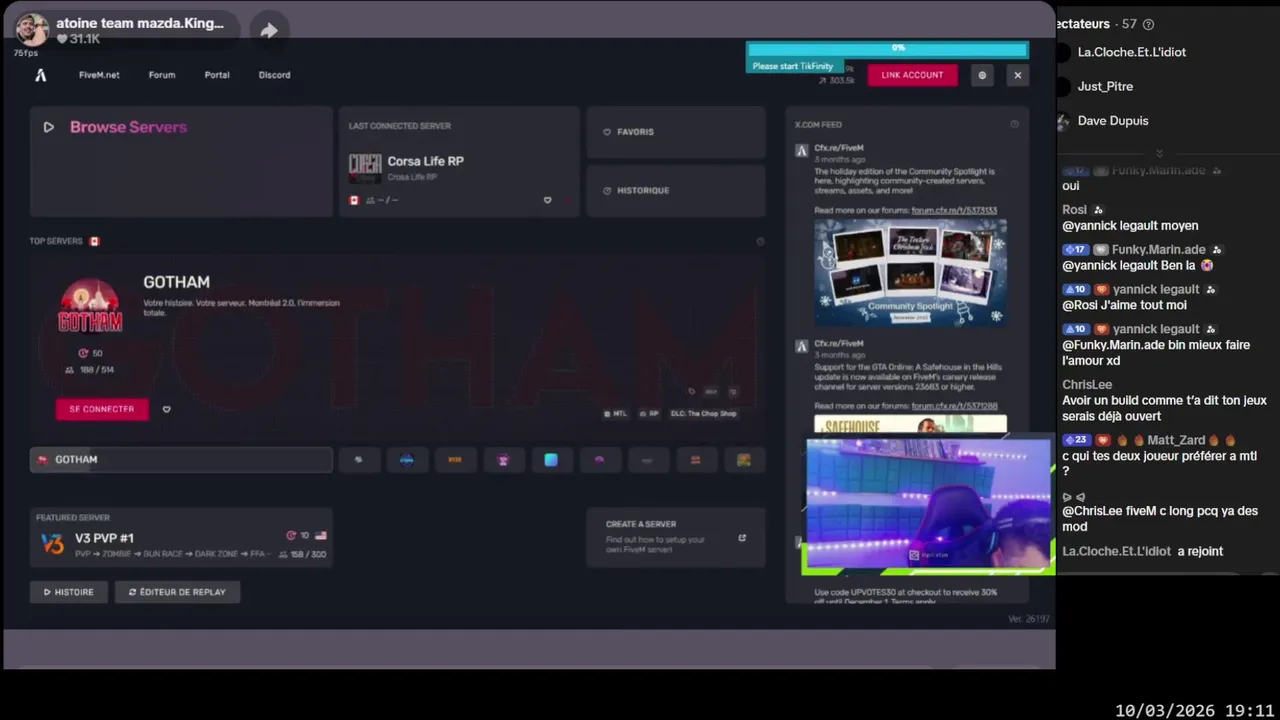Open forum.cfx.re link in holiday edition post
The height and width of the screenshot is (720, 1280).
[x=953, y=211]
